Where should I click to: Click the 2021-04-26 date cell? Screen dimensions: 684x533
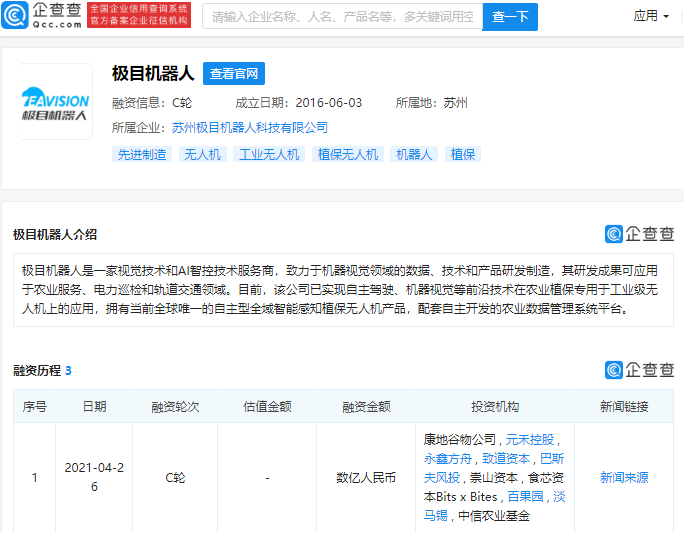coord(94,477)
